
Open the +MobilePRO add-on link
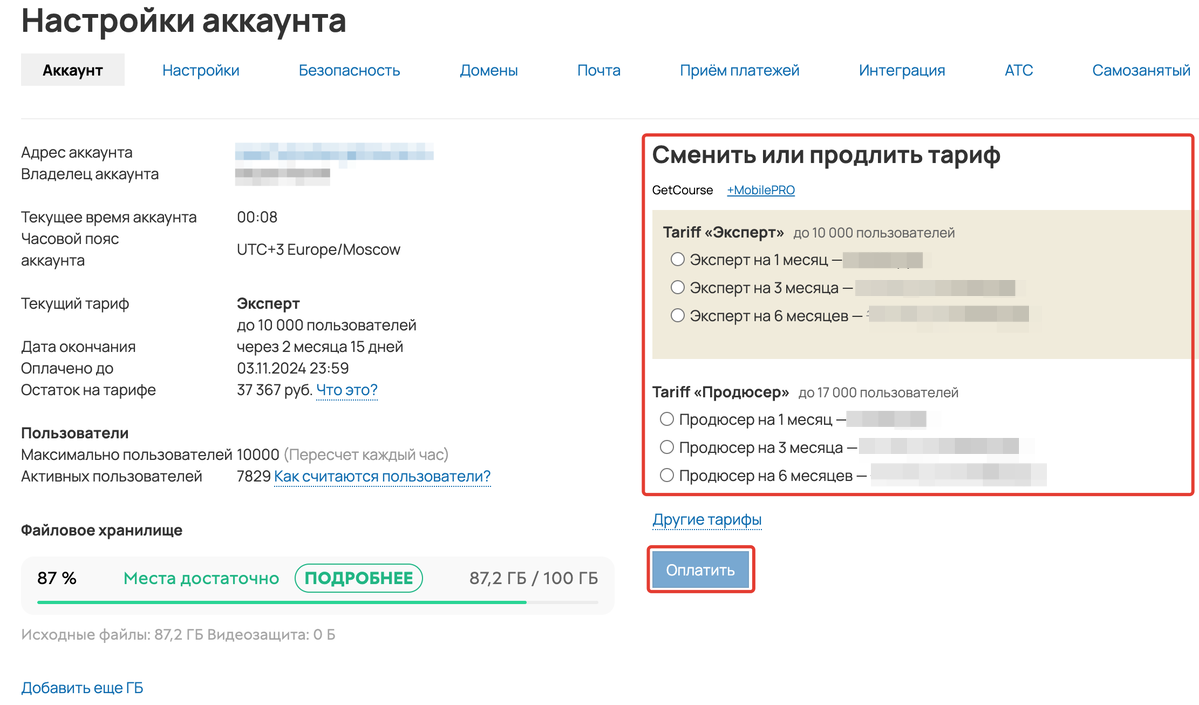tap(760, 190)
